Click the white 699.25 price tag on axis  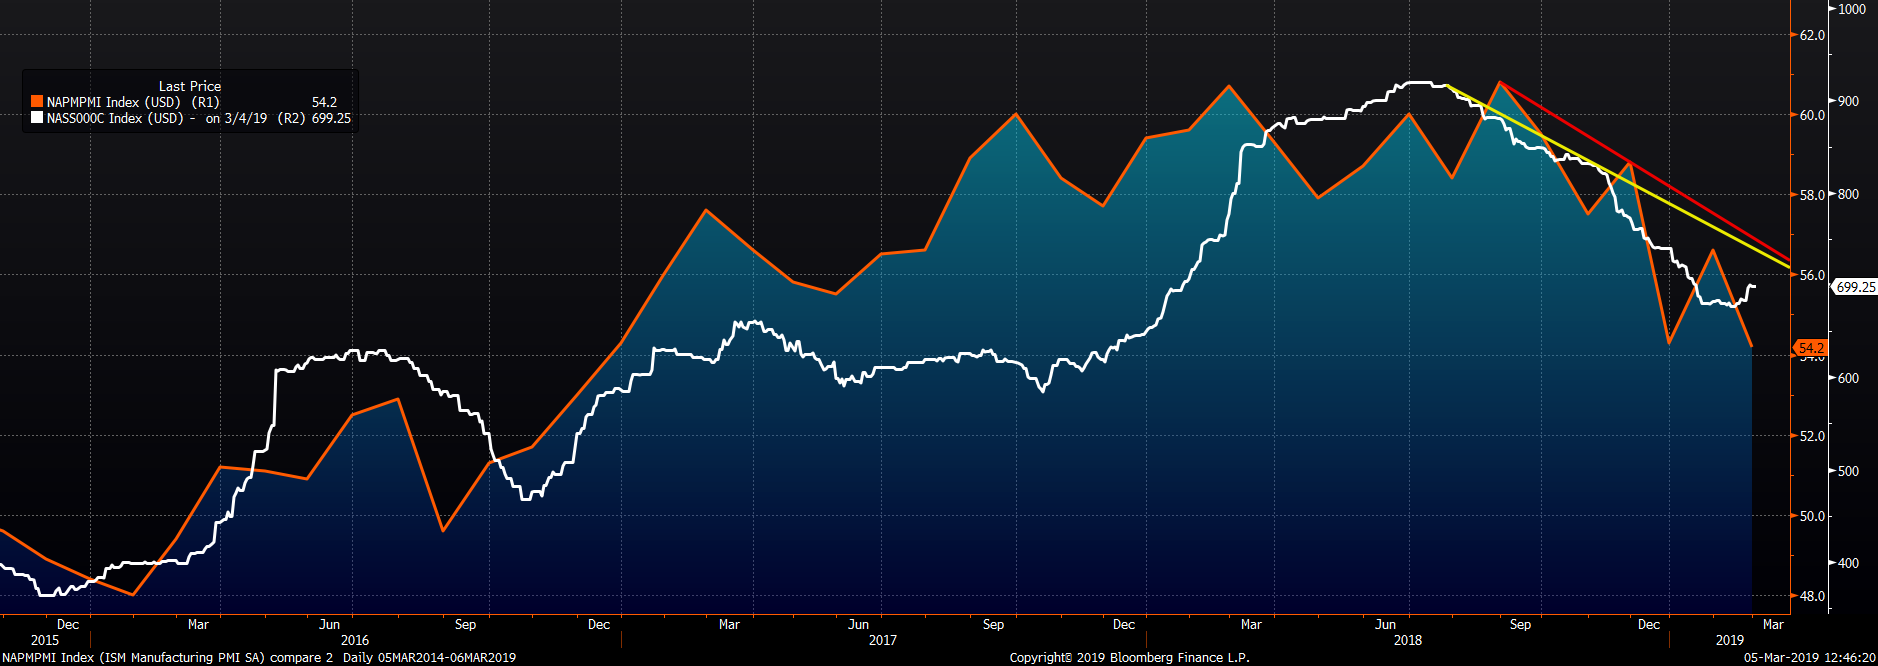(x=1855, y=287)
